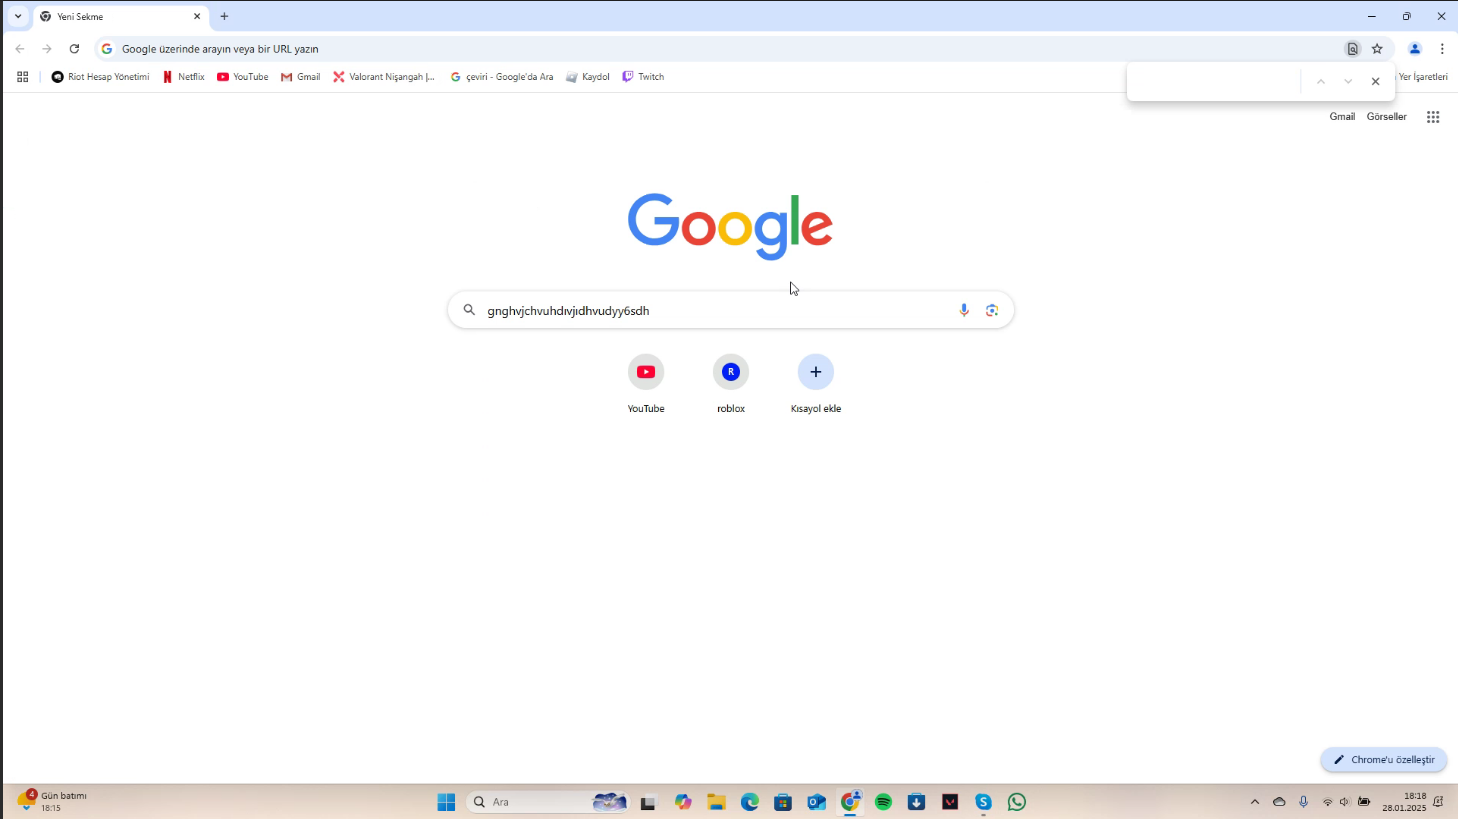The height and width of the screenshot is (819, 1458).
Task: Open the Gün batımı weather widget
Action: (52, 801)
